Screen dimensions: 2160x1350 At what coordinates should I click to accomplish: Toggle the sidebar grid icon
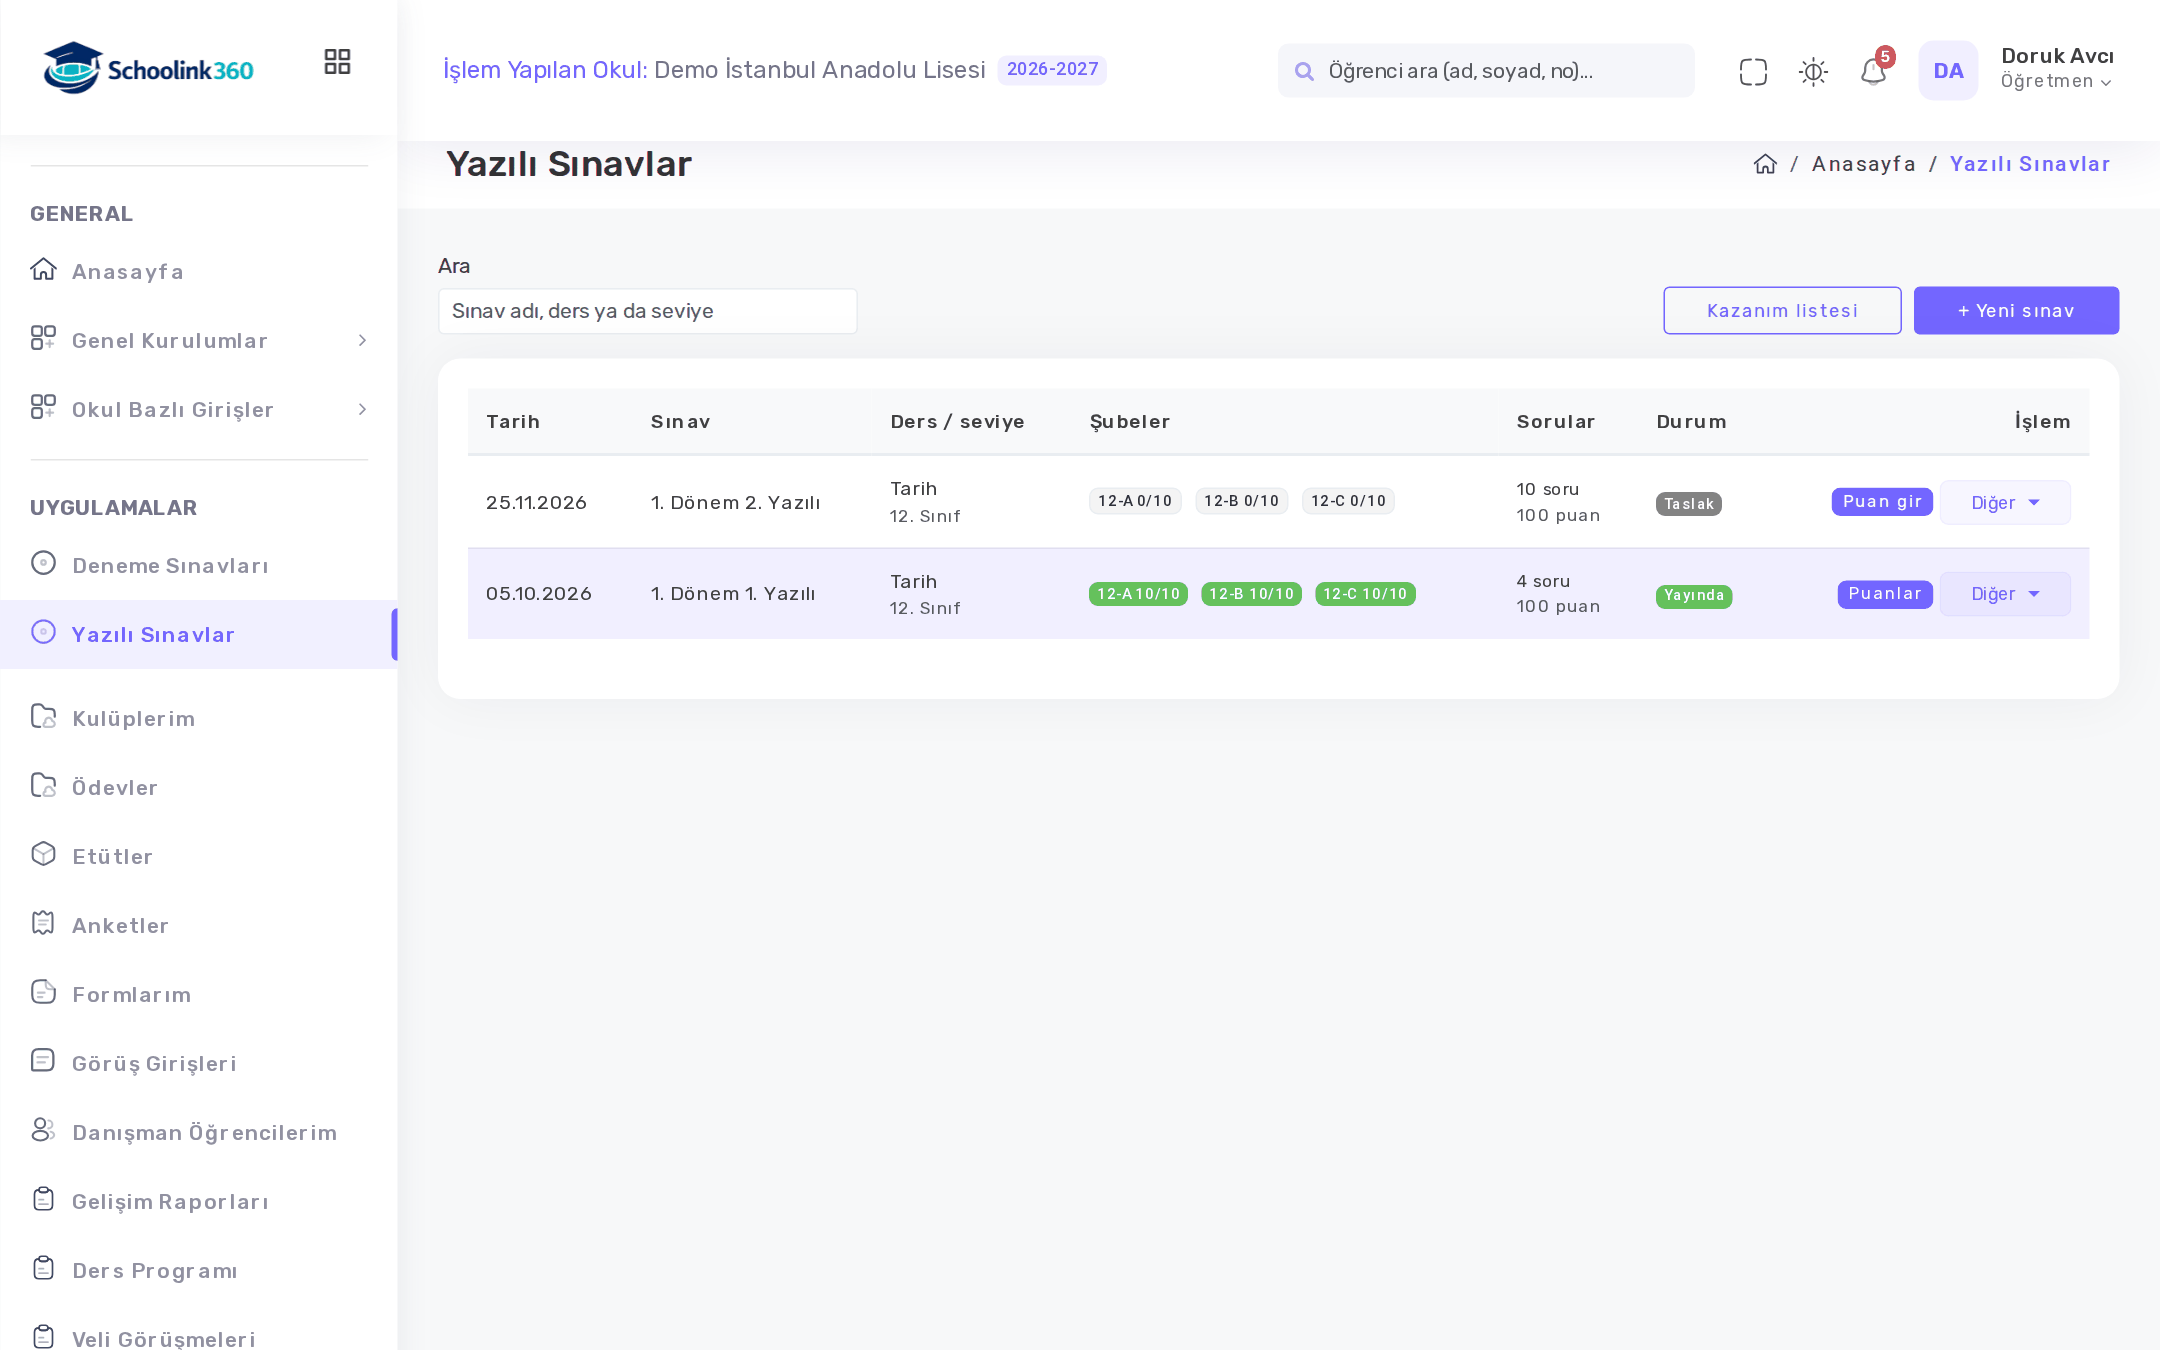point(337,62)
